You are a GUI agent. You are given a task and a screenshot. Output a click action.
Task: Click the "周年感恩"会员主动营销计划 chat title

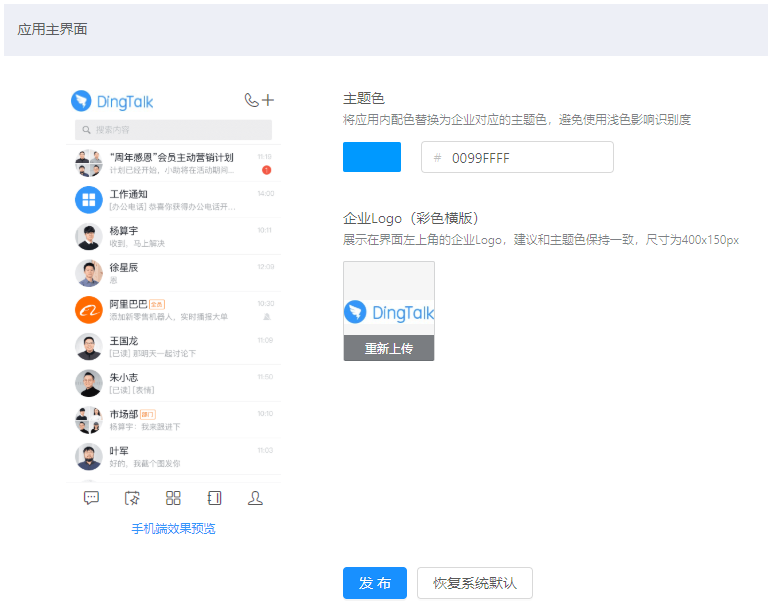pyautogui.click(x=171, y=157)
